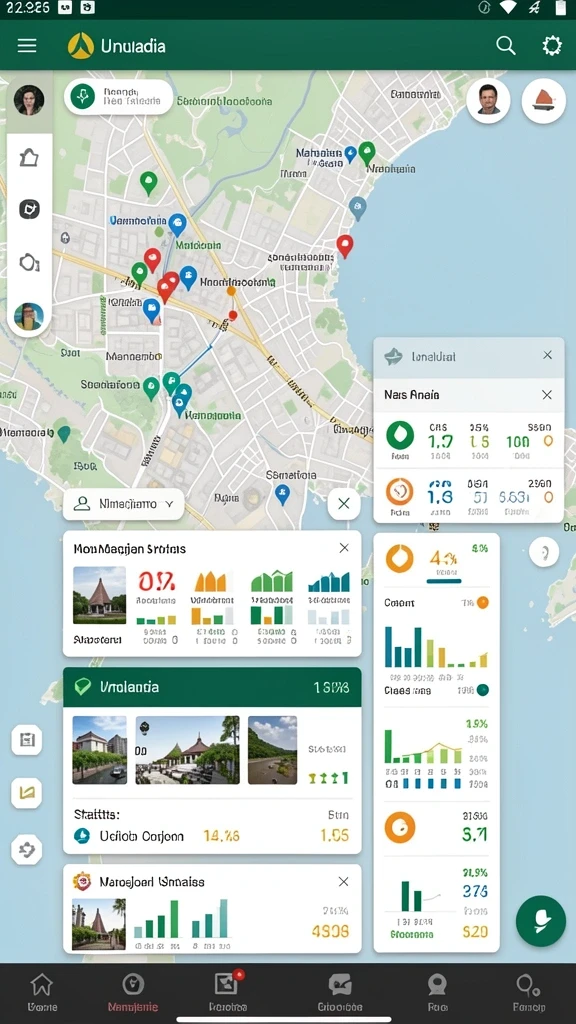Open the user profile photo at top right
This screenshot has width=576, height=1024.
point(488,101)
